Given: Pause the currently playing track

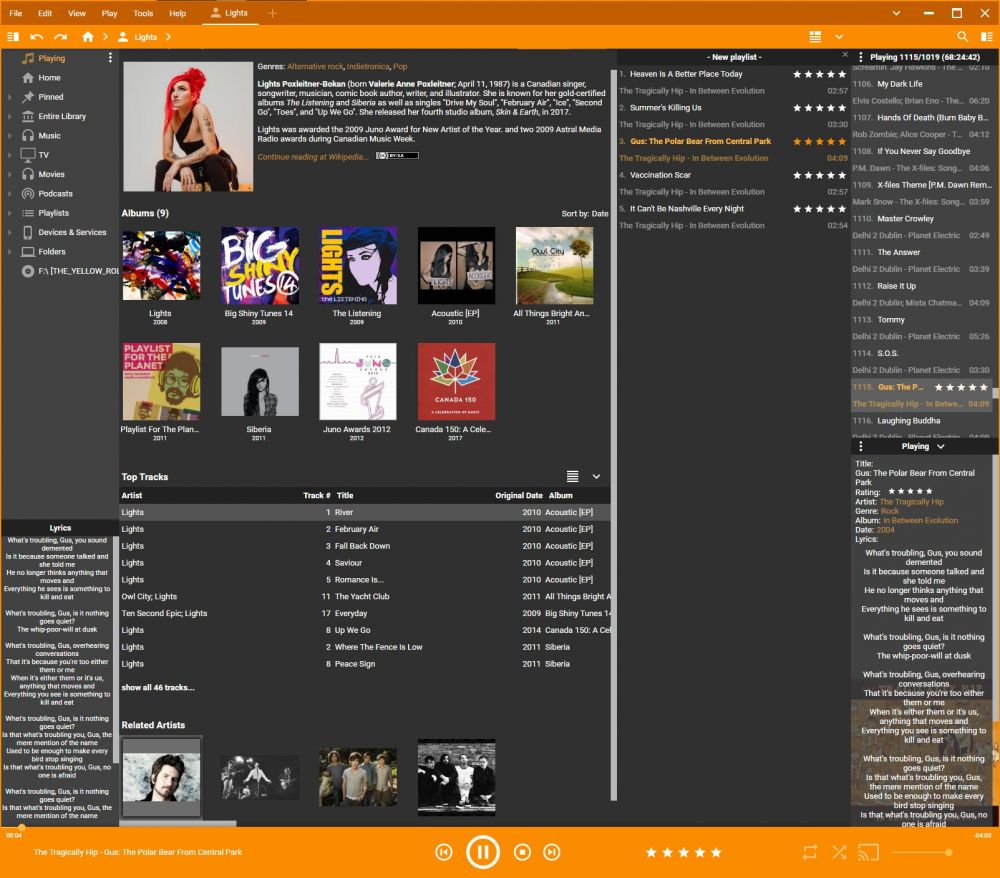Looking at the screenshot, I should [x=483, y=851].
